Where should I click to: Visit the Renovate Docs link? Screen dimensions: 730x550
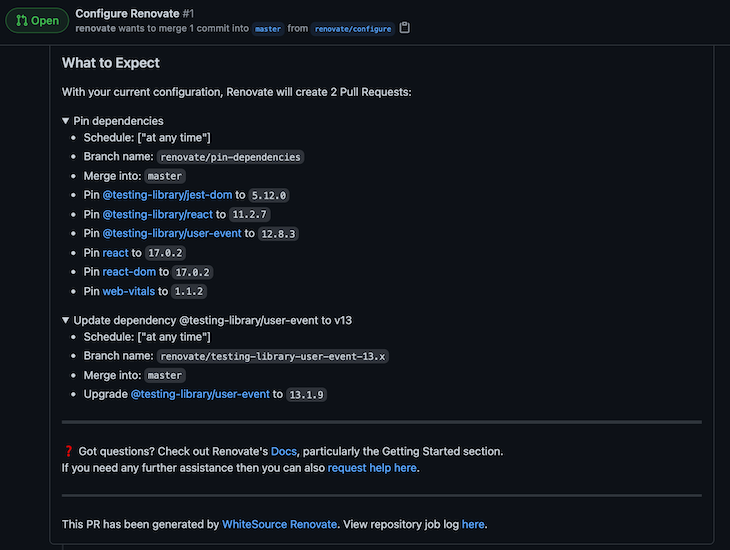pyautogui.click(x=284, y=452)
